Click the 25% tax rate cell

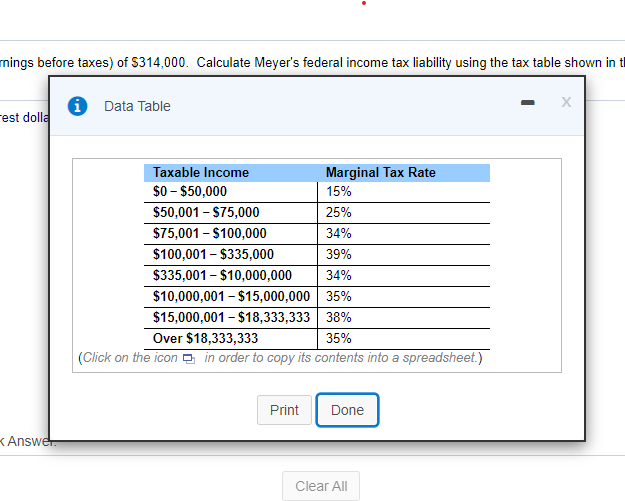tap(404, 213)
